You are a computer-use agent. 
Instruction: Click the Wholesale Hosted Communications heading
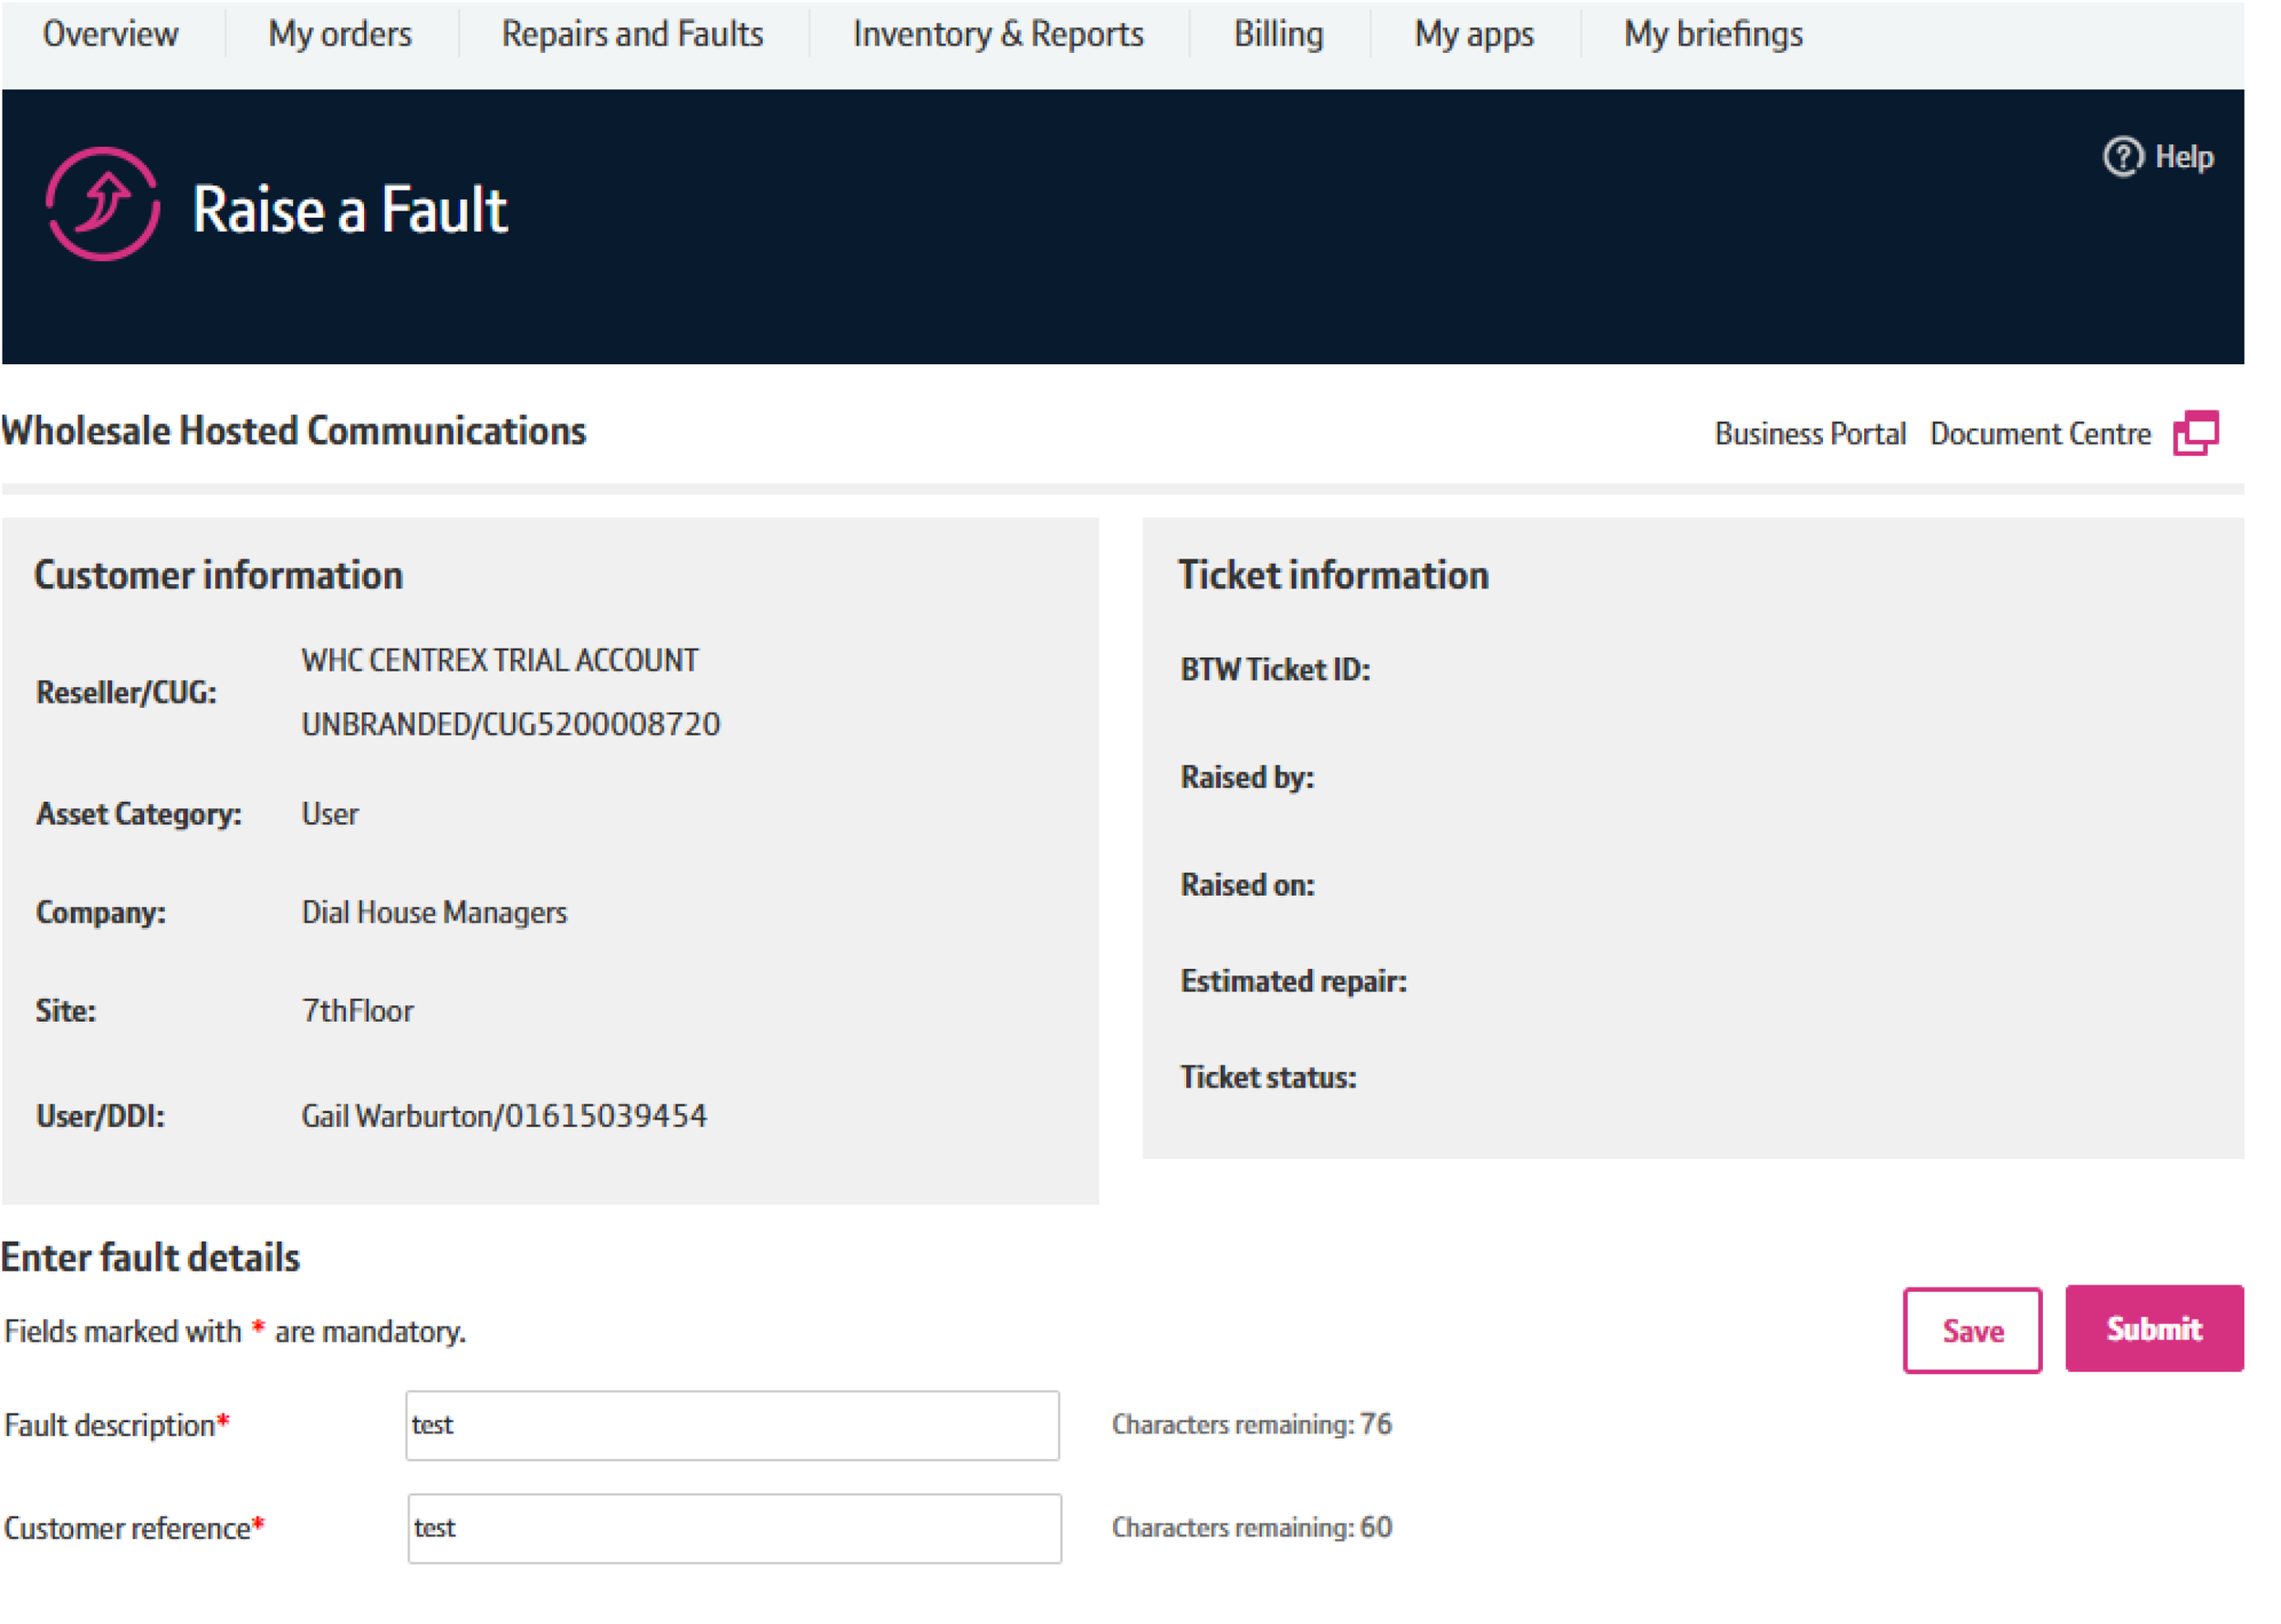pos(293,431)
